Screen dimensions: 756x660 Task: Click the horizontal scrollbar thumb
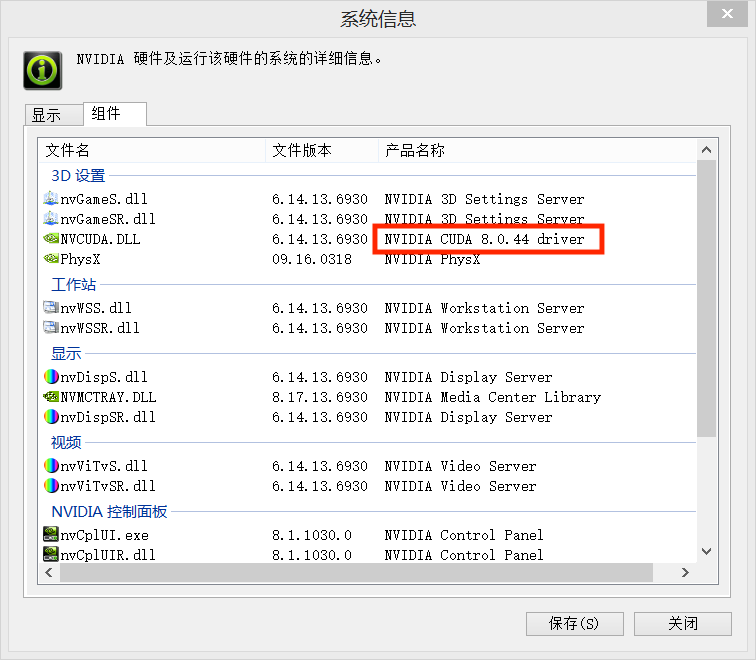356,572
